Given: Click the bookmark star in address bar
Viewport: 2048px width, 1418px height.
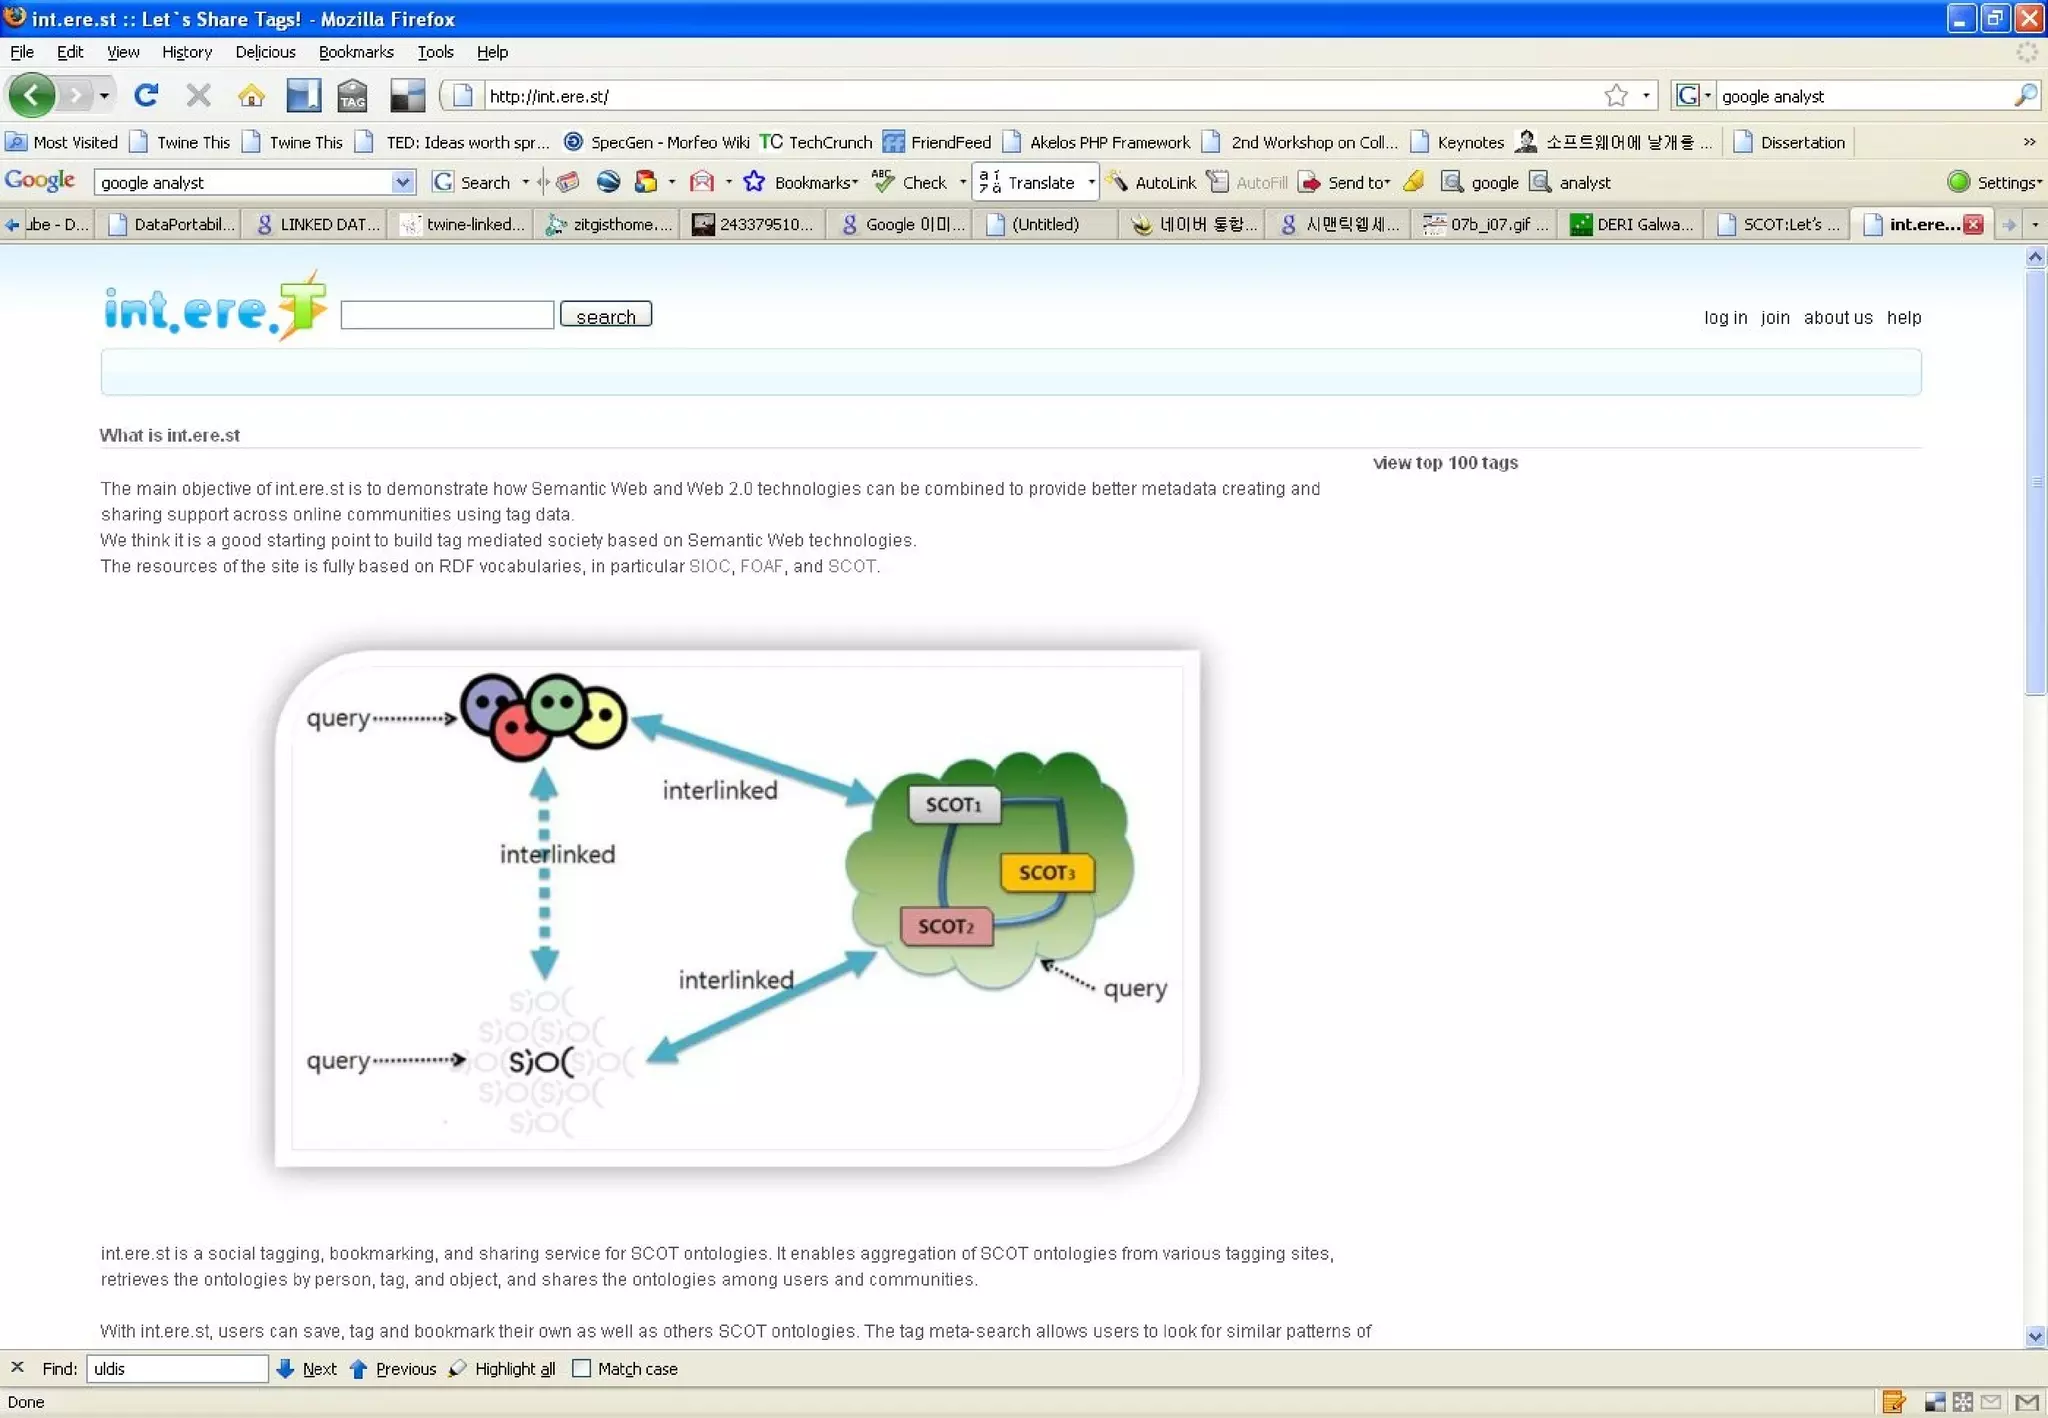Looking at the screenshot, I should tap(1615, 95).
